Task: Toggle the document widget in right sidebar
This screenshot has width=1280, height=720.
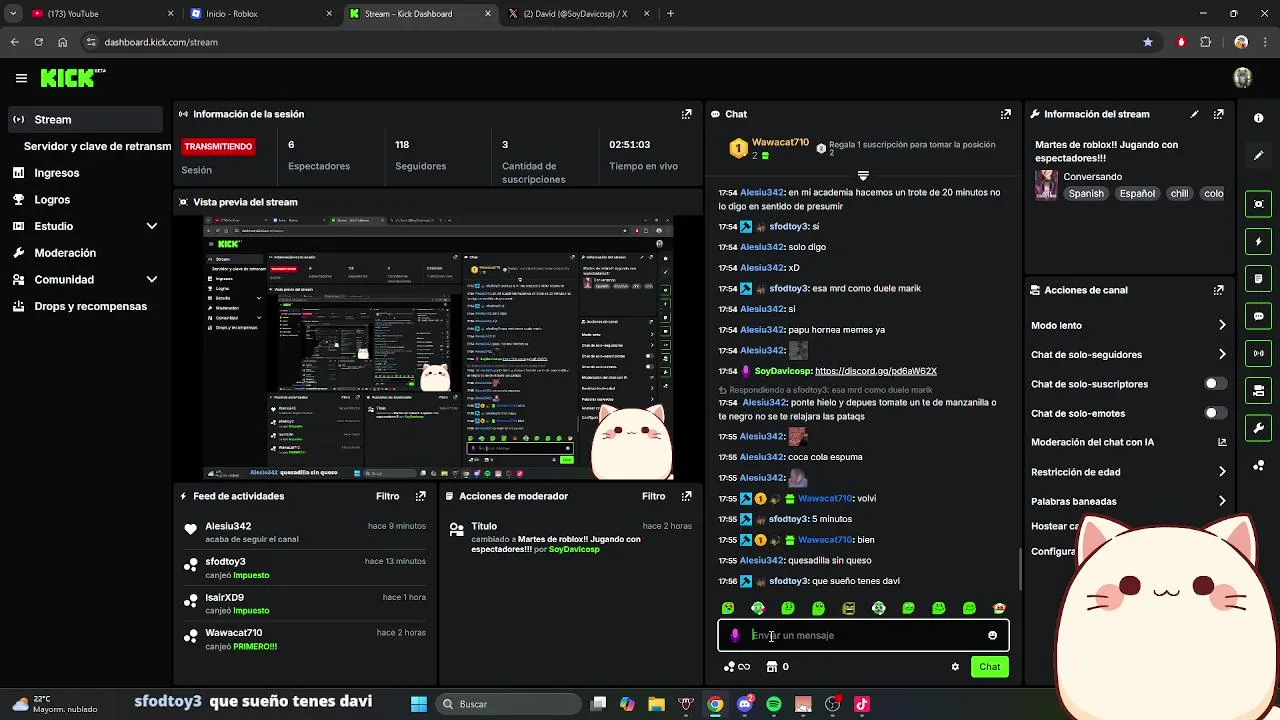Action: click(1259, 278)
